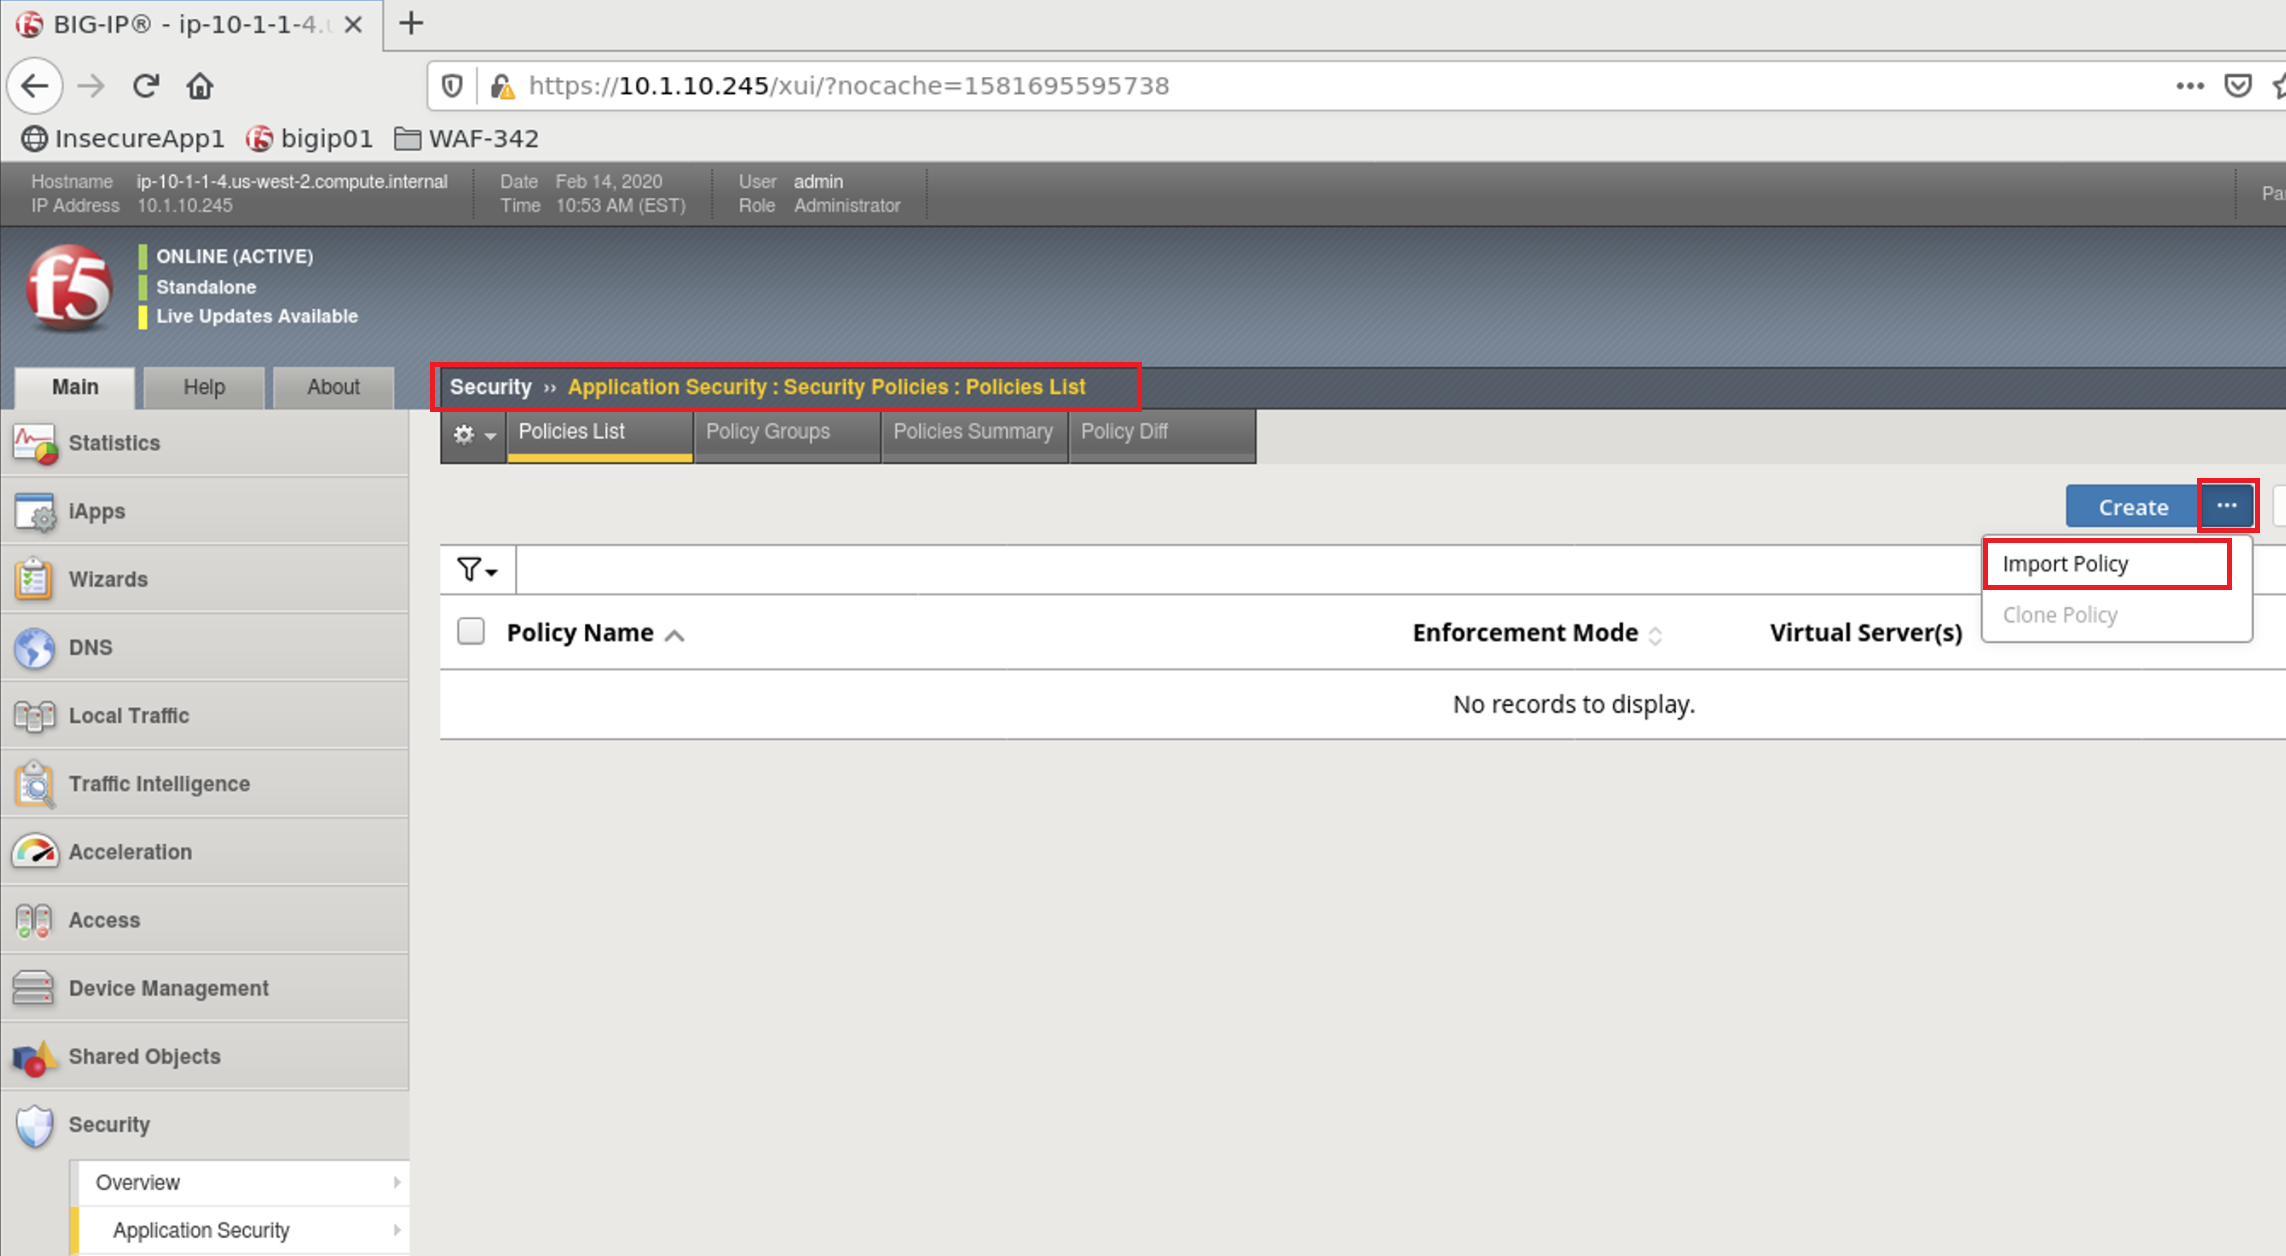Click into the policy filter search field
This screenshot has height=1256, width=2286.
[x=1248, y=570]
